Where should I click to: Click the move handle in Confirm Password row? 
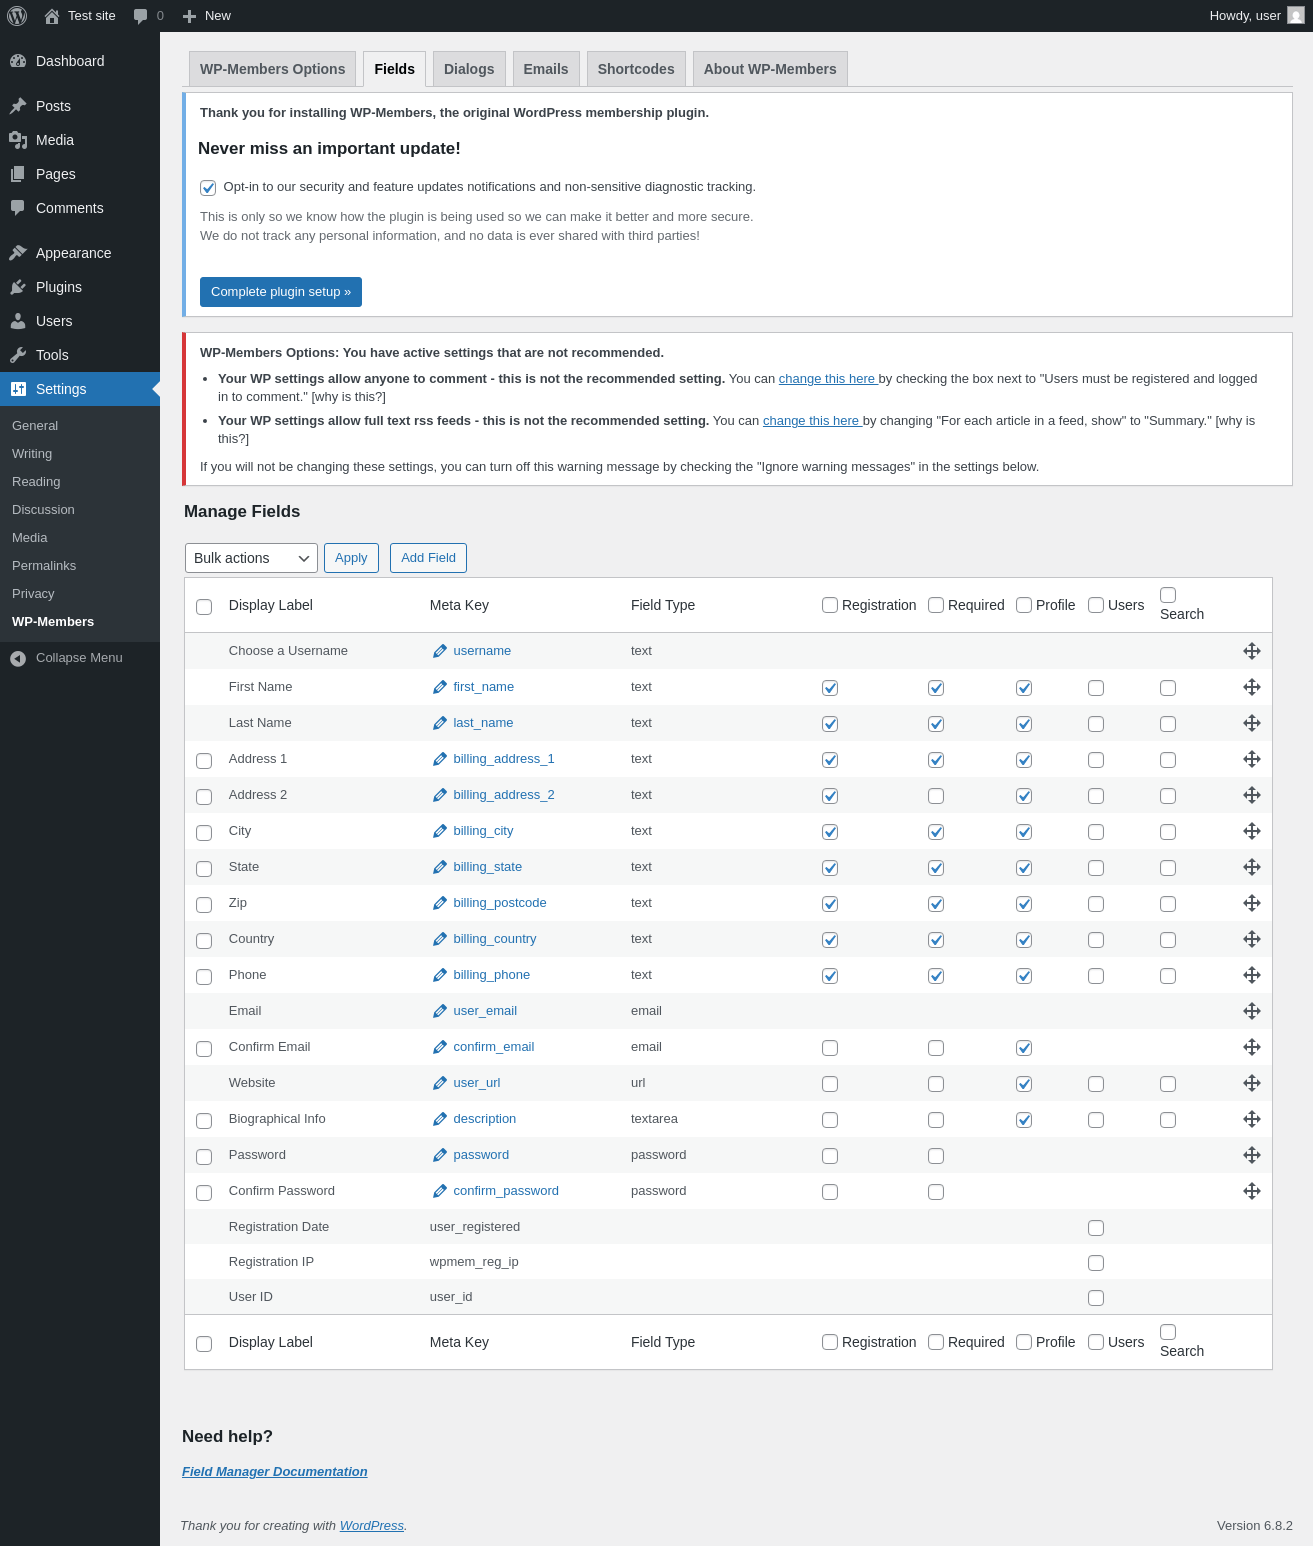pos(1252,1191)
